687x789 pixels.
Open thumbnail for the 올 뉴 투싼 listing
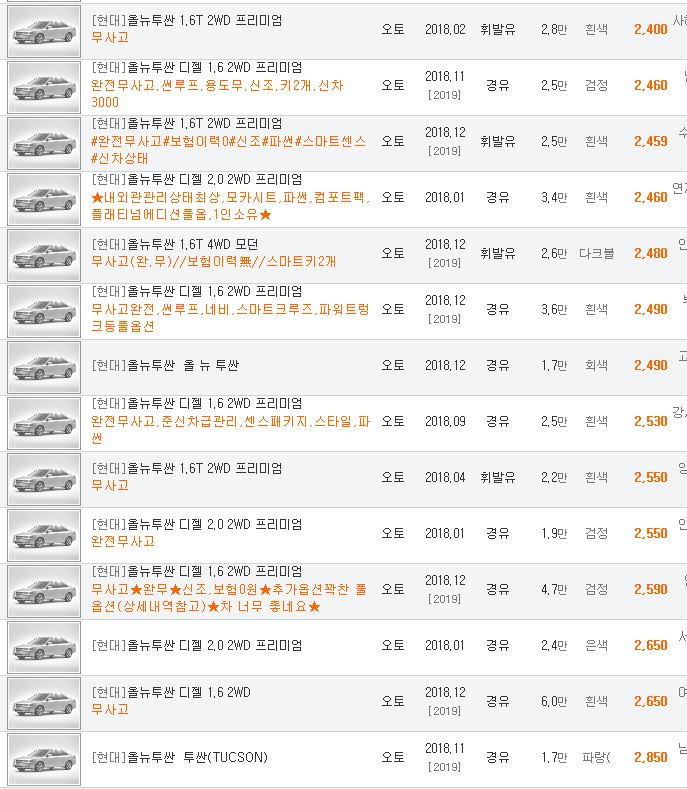pyautogui.click(x=43, y=367)
